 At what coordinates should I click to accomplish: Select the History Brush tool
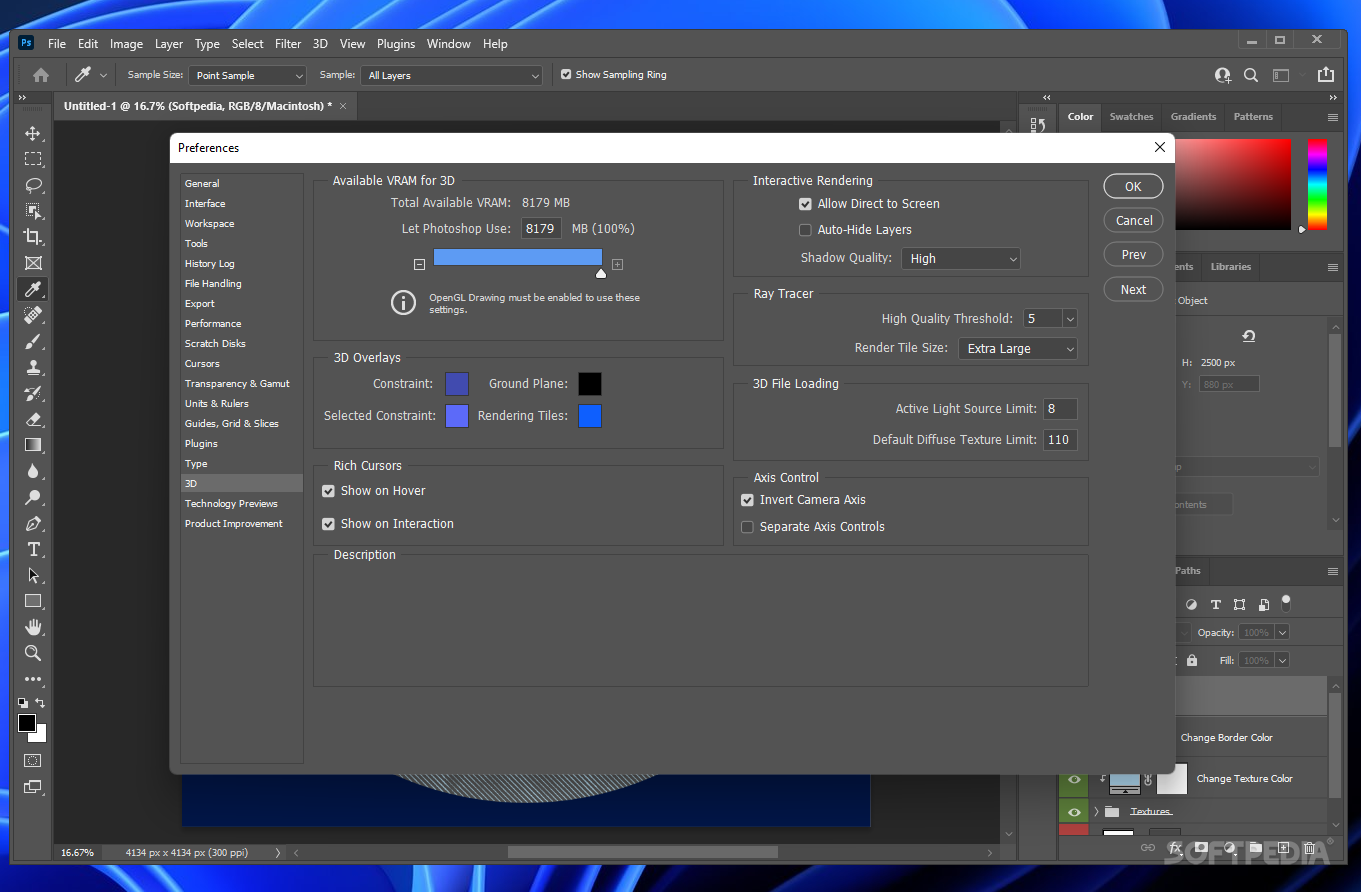tap(33, 393)
